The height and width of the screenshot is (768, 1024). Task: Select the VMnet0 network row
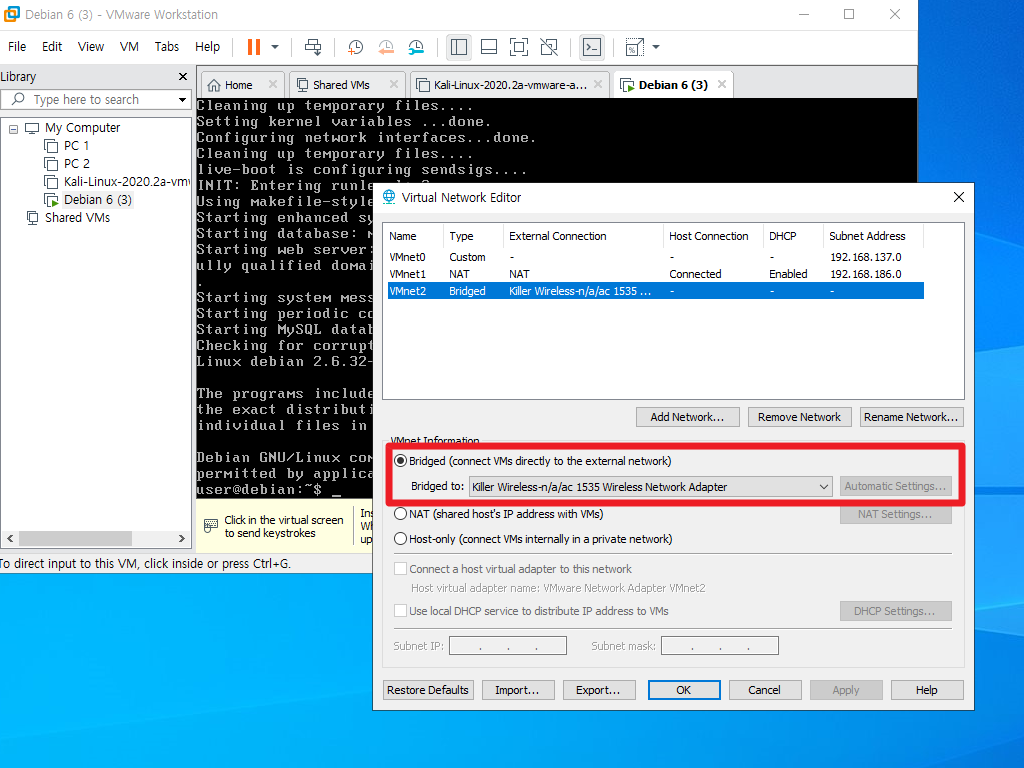(x=656, y=257)
